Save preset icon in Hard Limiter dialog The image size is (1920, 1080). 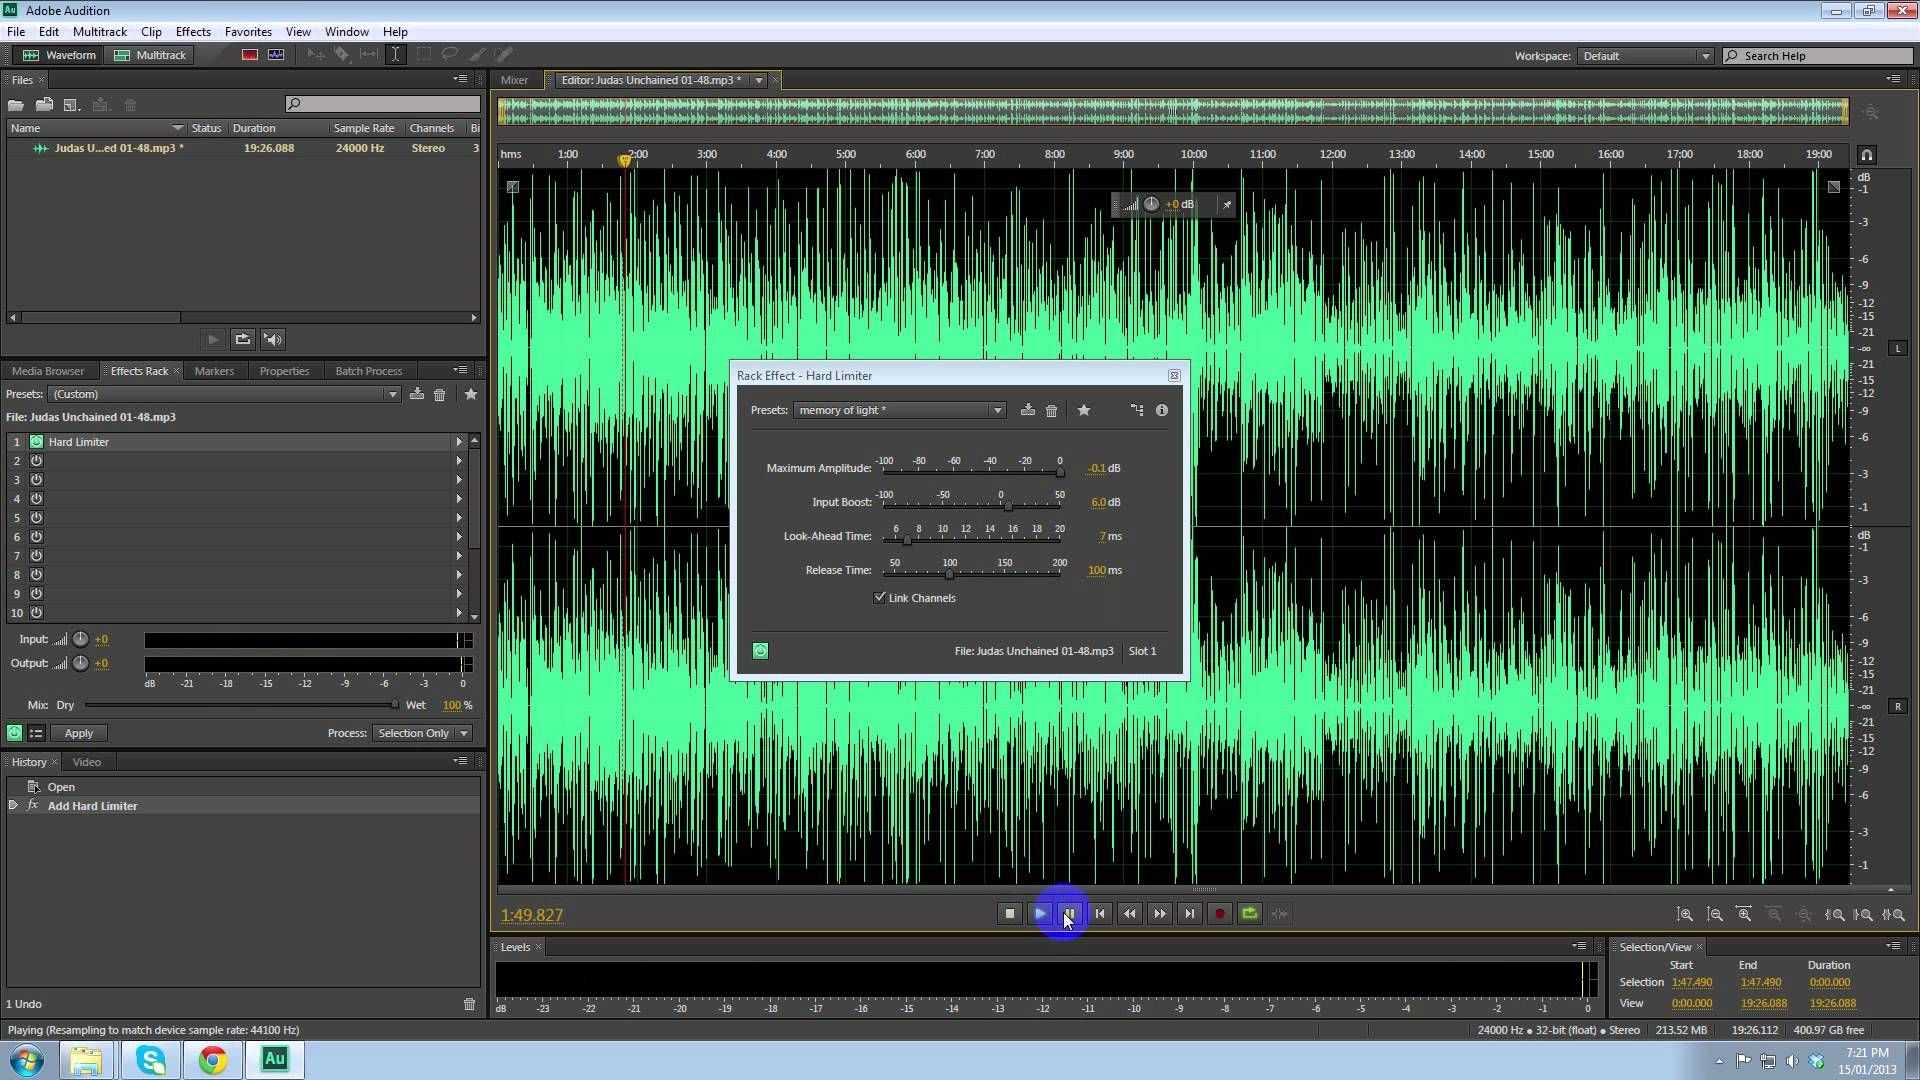[x=1027, y=410]
